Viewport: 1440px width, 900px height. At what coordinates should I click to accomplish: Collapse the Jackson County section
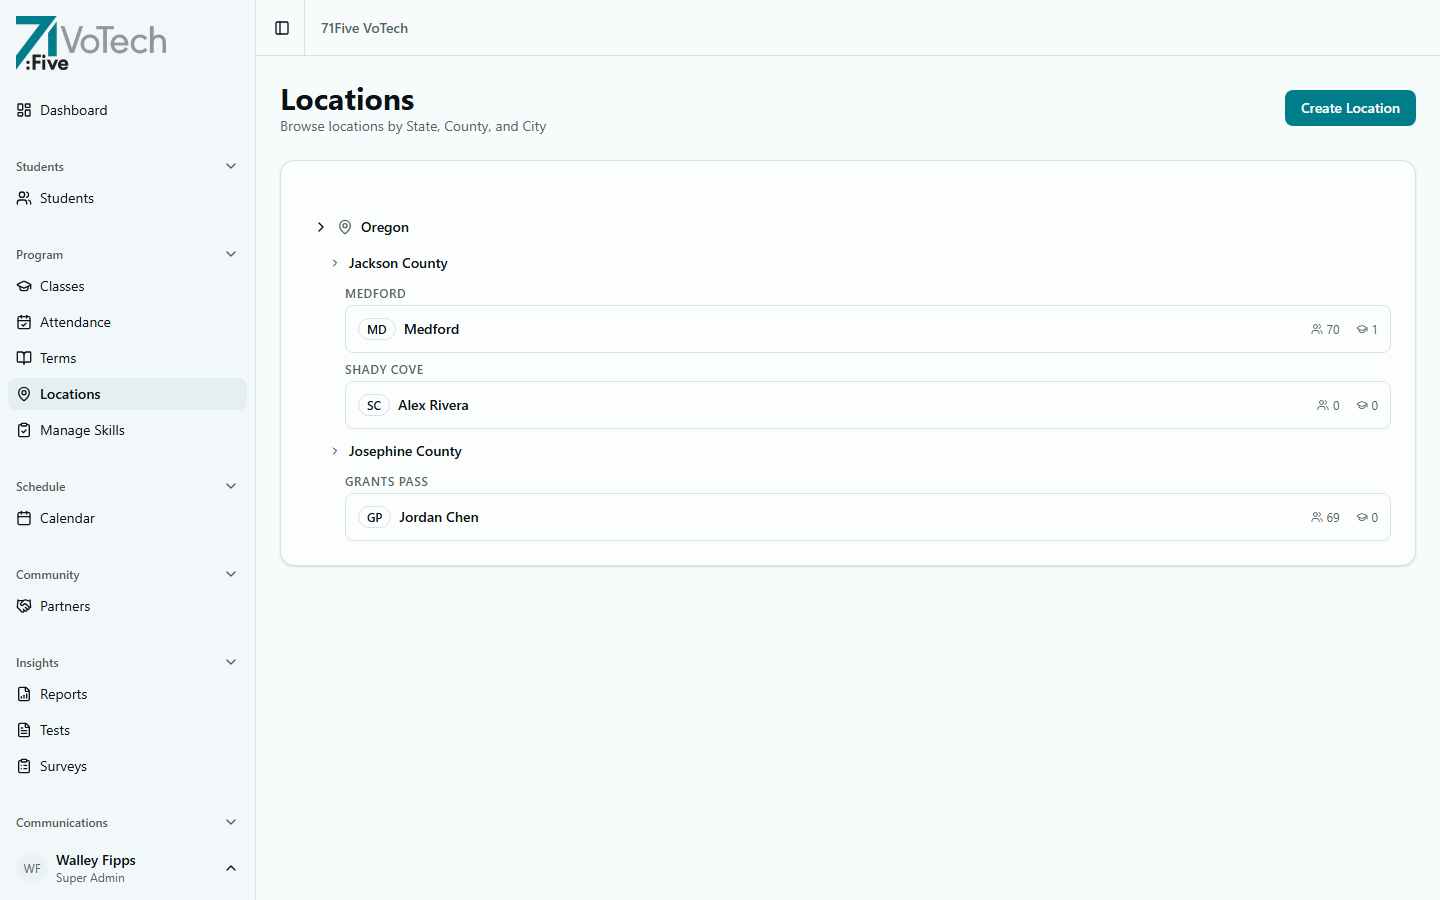pyautogui.click(x=334, y=263)
